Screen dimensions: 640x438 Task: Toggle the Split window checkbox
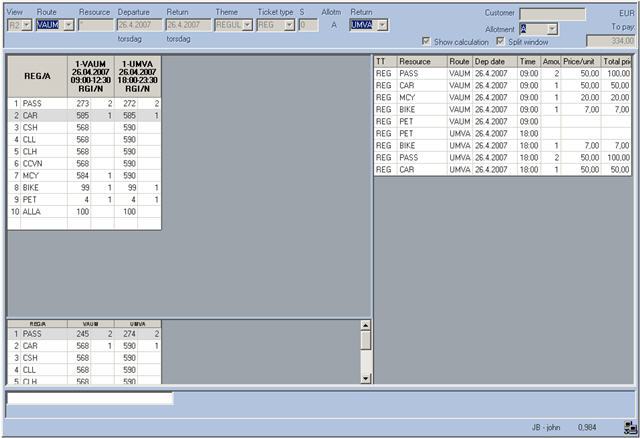pos(500,41)
